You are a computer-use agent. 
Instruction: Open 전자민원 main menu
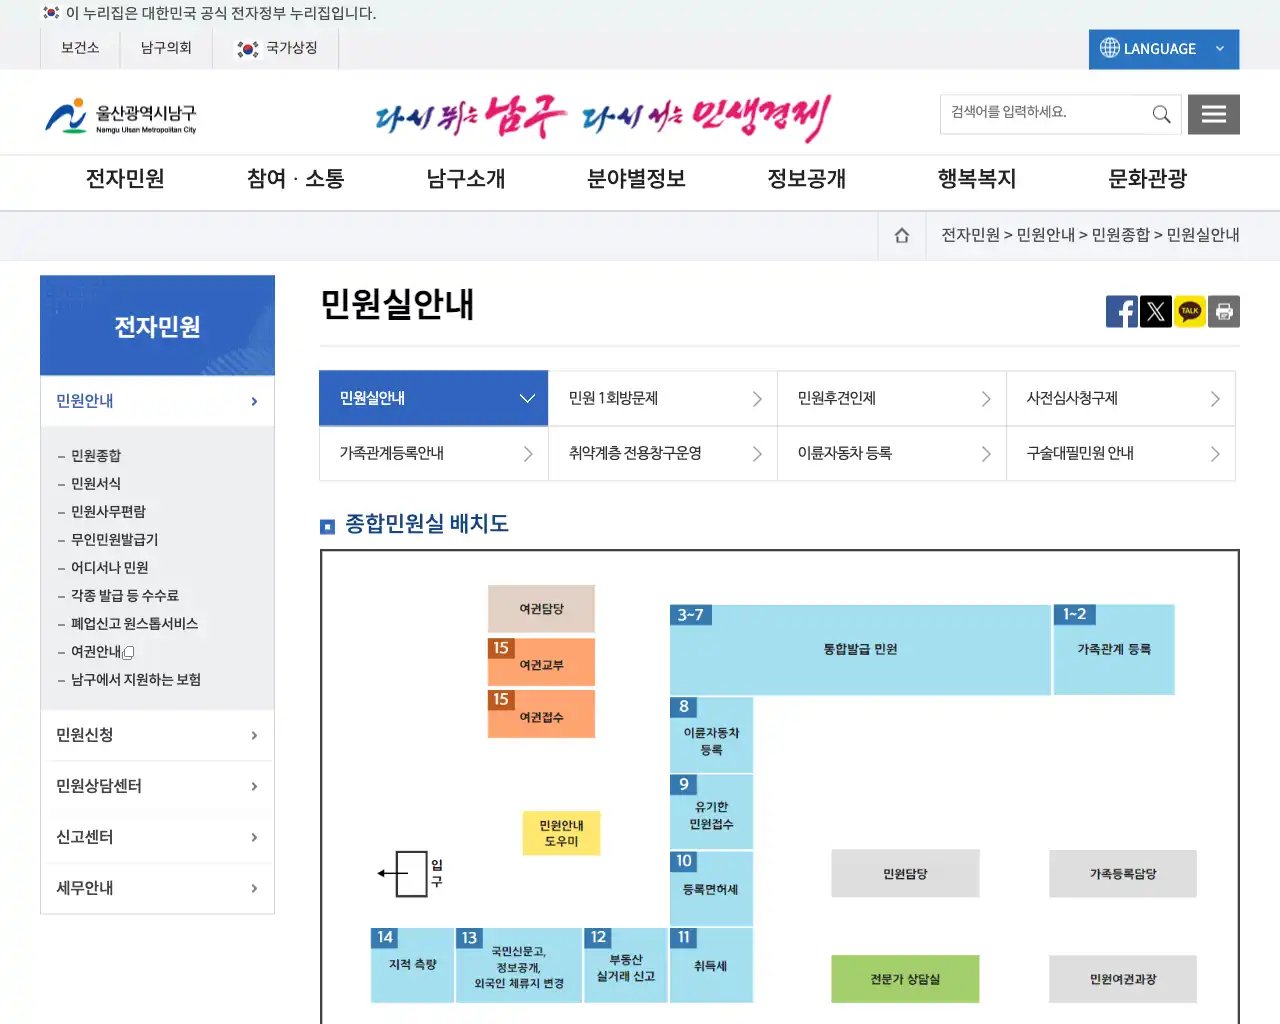(125, 179)
